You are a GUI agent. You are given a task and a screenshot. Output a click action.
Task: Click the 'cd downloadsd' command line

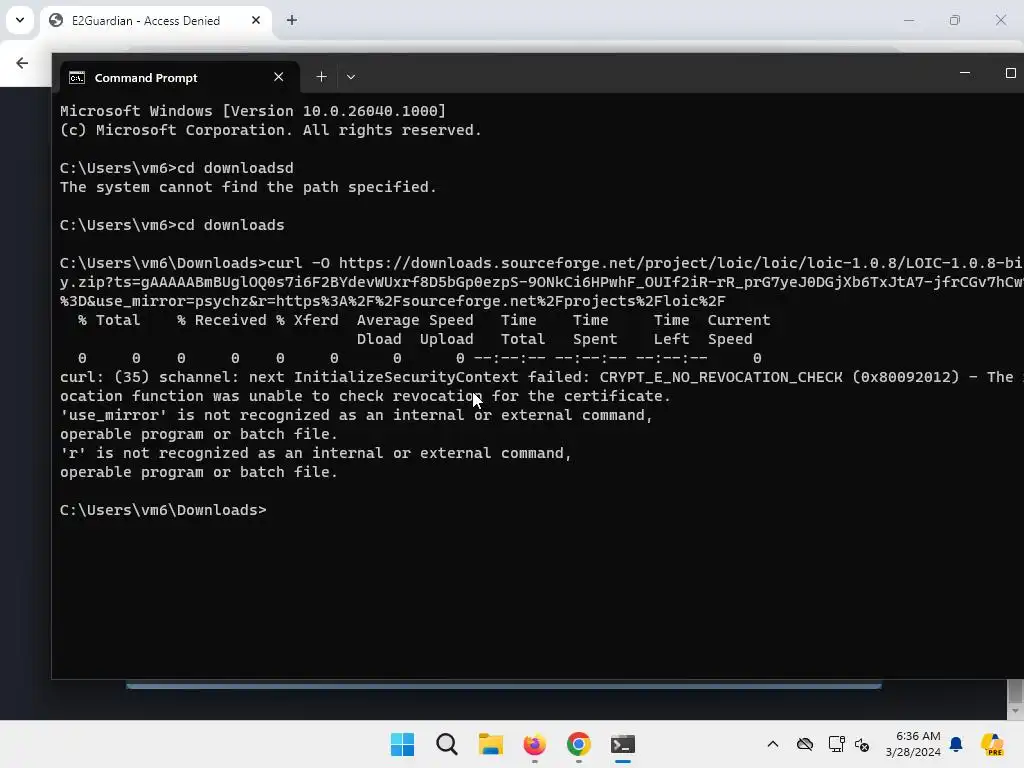176,168
